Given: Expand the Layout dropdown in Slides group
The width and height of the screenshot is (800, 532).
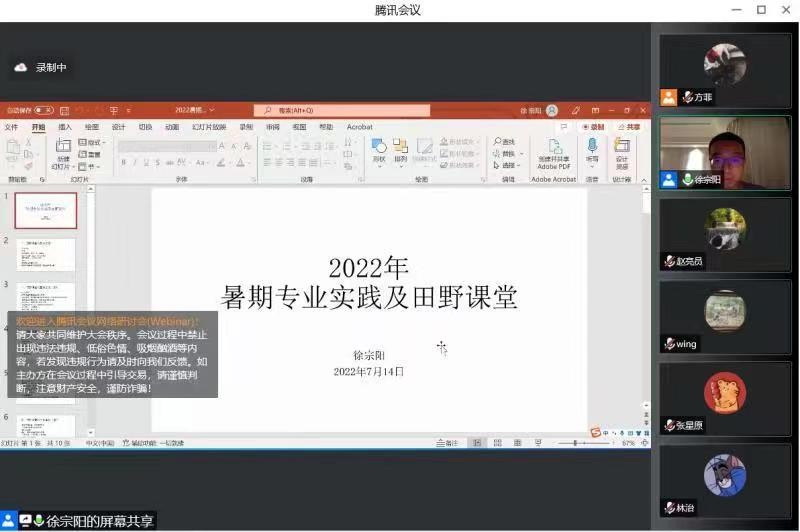Looking at the screenshot, I should pos(93,143).
